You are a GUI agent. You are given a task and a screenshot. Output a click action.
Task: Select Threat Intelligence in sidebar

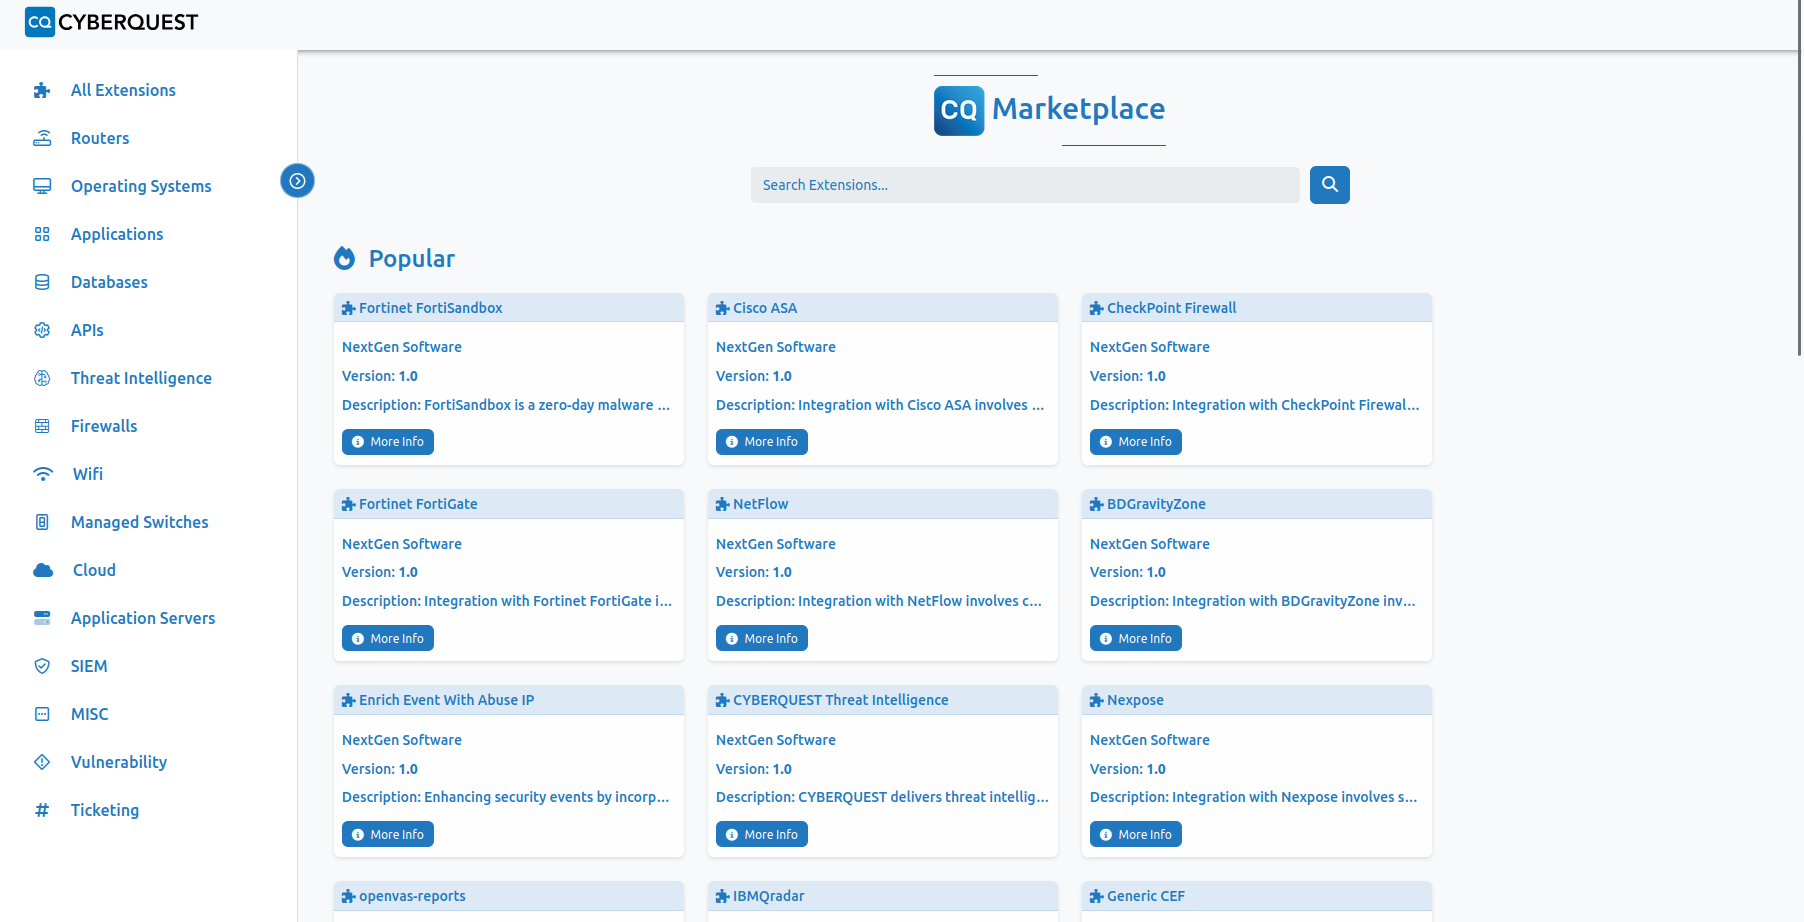pyautogui.click(x=141, y=378)
